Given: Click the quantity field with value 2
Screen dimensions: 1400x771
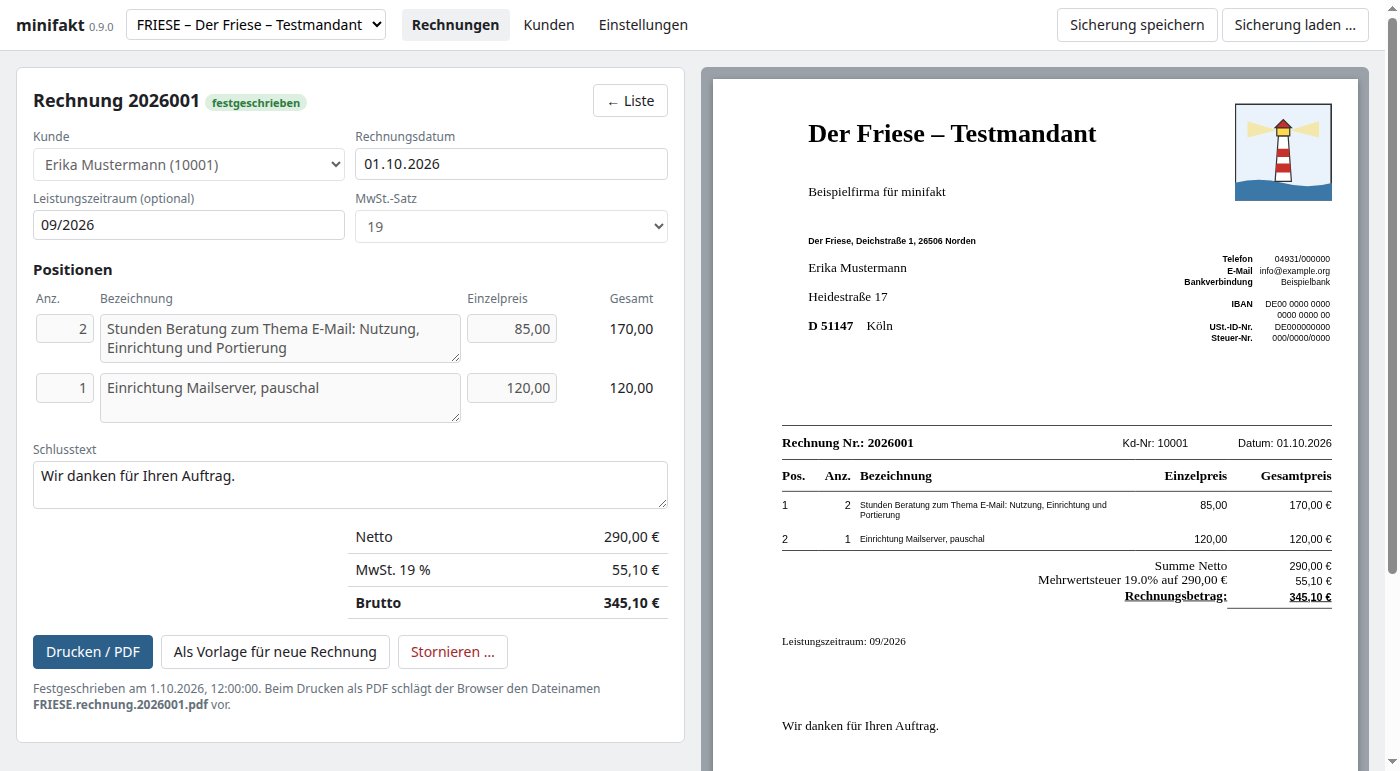Looking at the screenshot, I should pyautogui.click(x=65, y=329).
